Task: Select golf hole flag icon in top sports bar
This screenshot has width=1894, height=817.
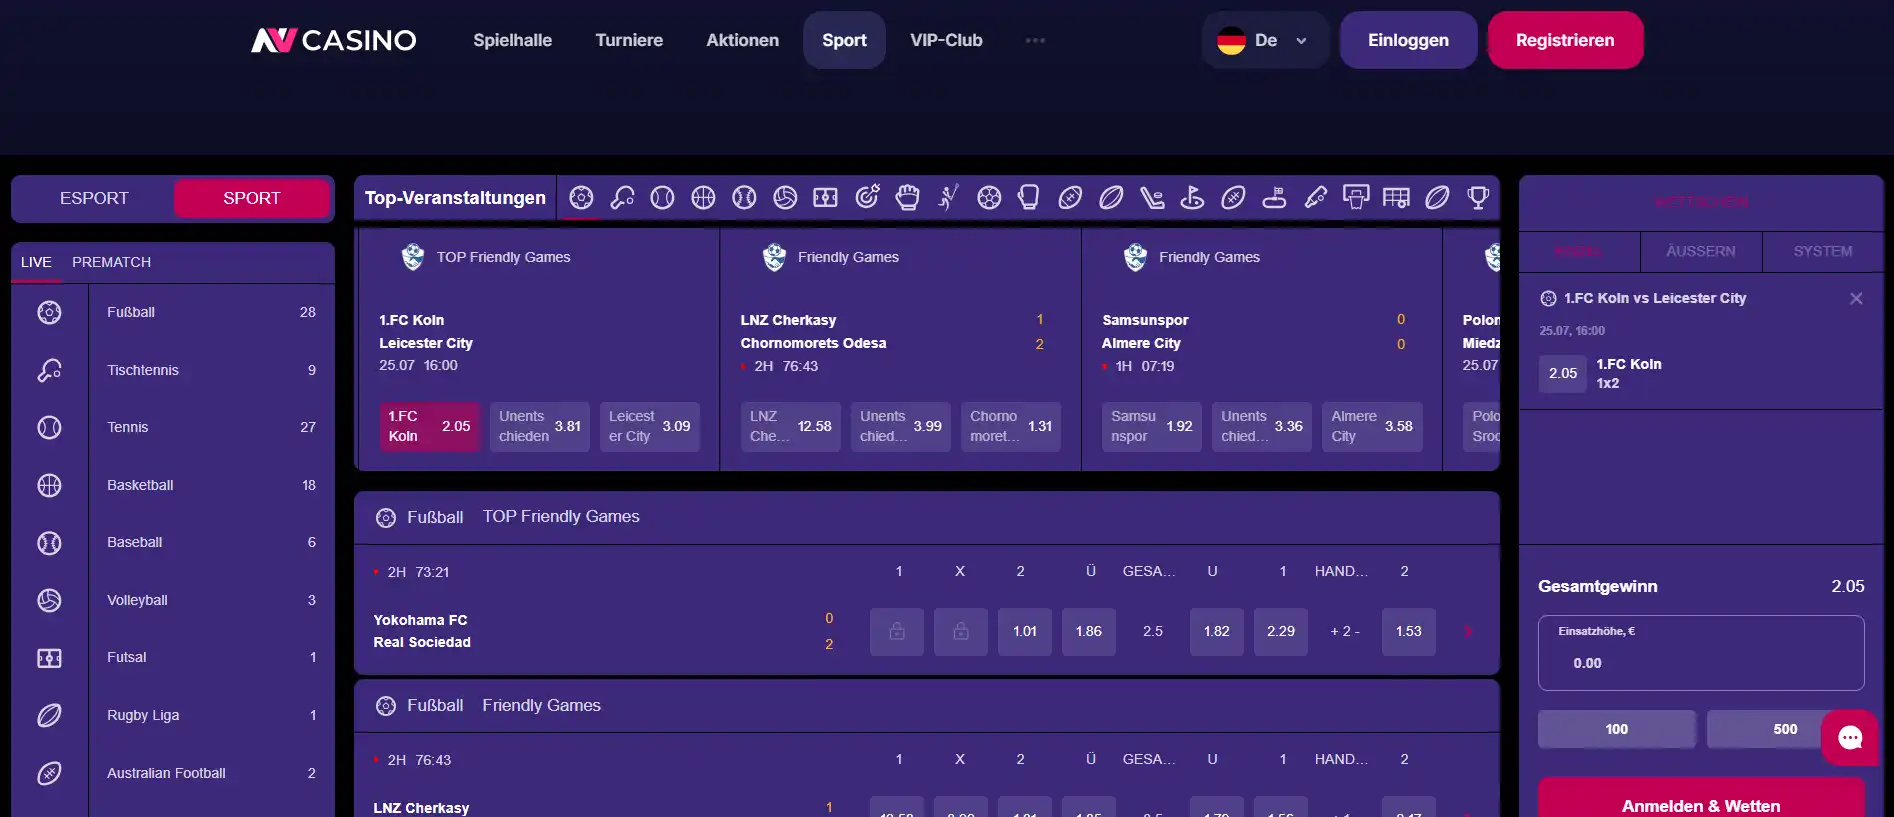Action: pyautogui.click(x=1192, y=197)
